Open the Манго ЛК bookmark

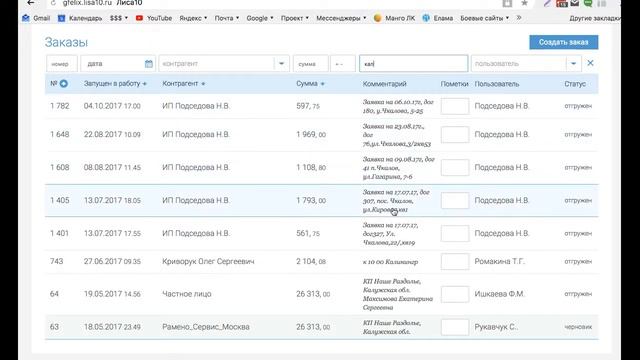point(394,18)
